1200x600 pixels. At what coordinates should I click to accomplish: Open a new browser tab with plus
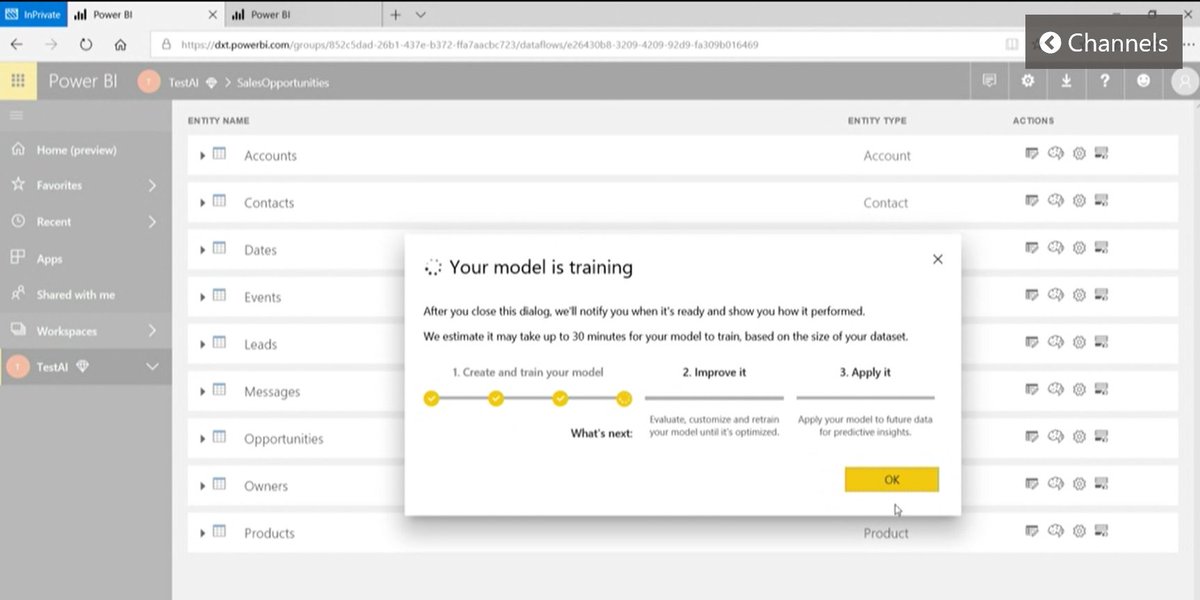[395, 15]
